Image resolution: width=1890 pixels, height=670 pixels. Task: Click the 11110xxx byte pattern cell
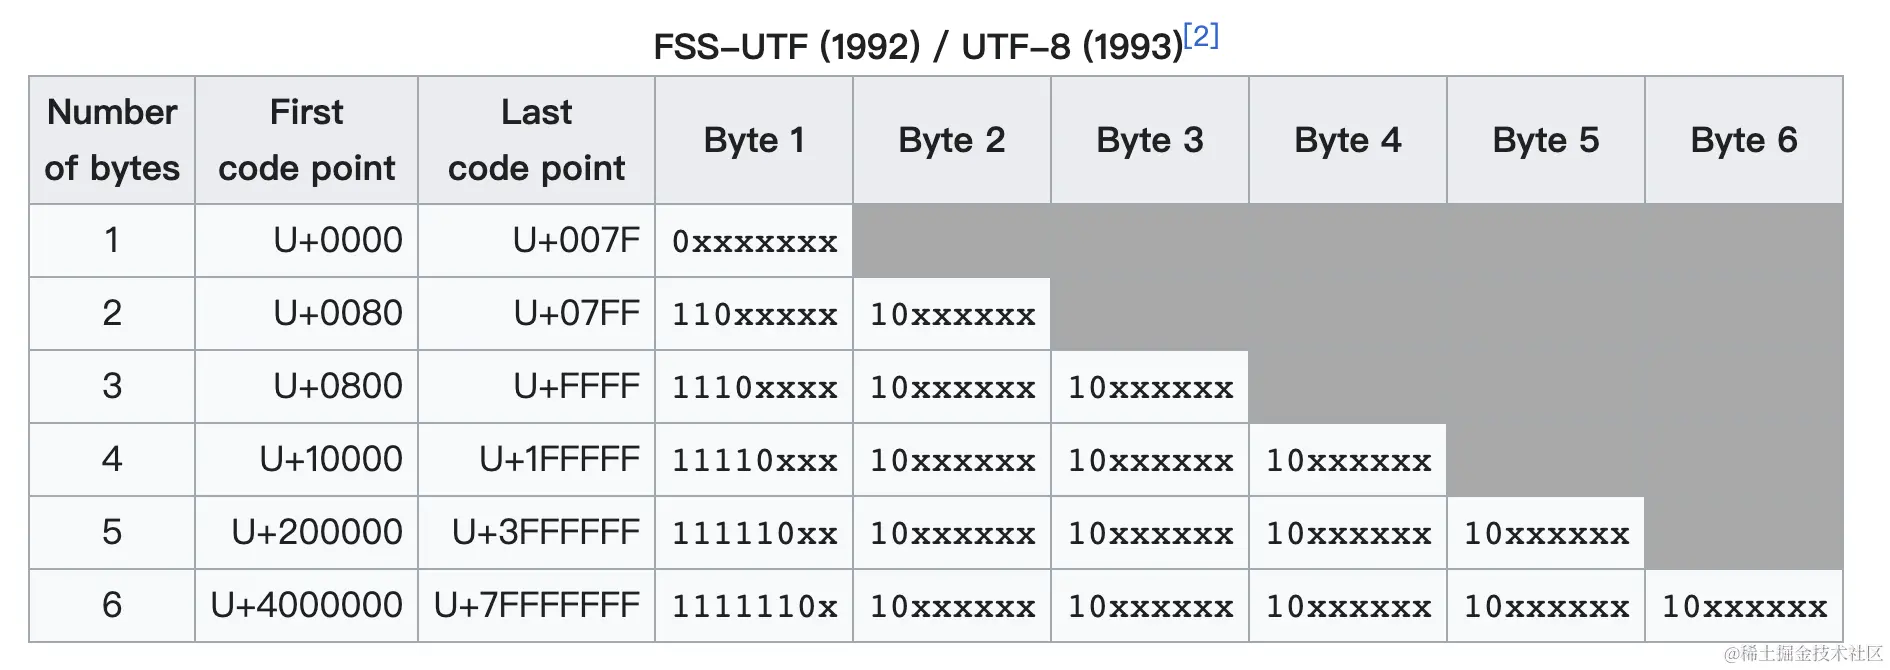(x=754, y=460)
